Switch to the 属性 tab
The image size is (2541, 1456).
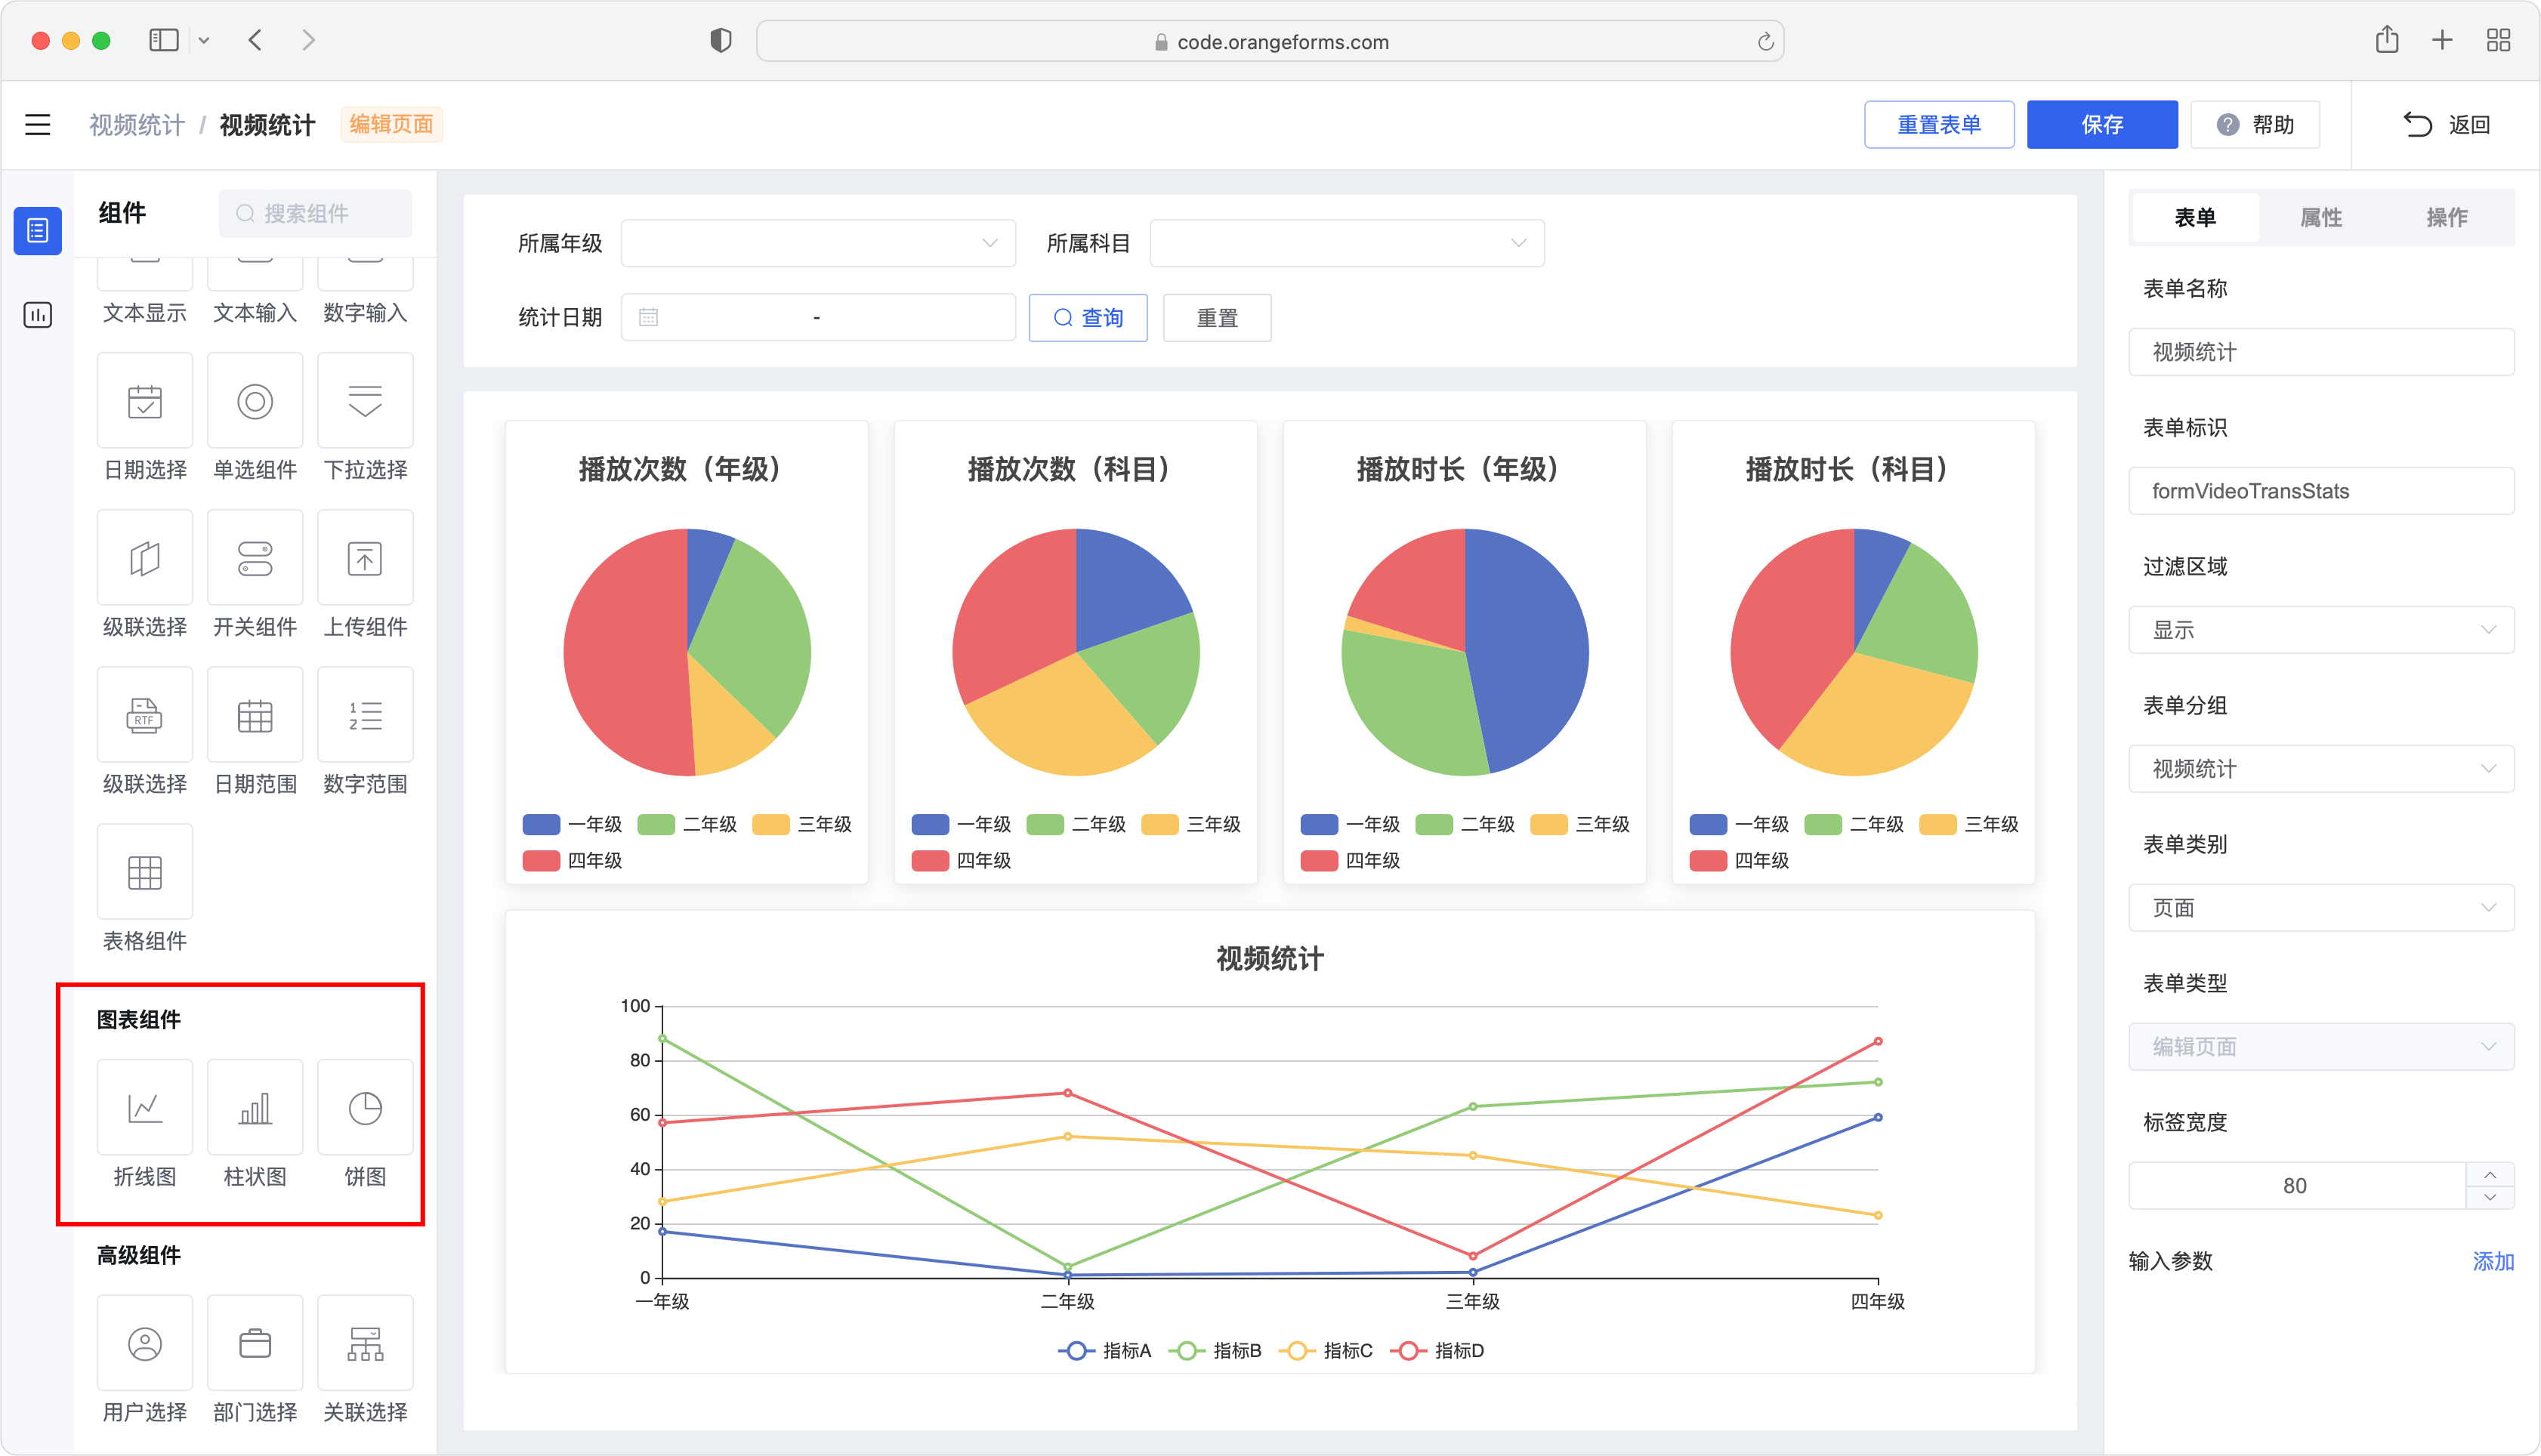tap(2321, 217)
